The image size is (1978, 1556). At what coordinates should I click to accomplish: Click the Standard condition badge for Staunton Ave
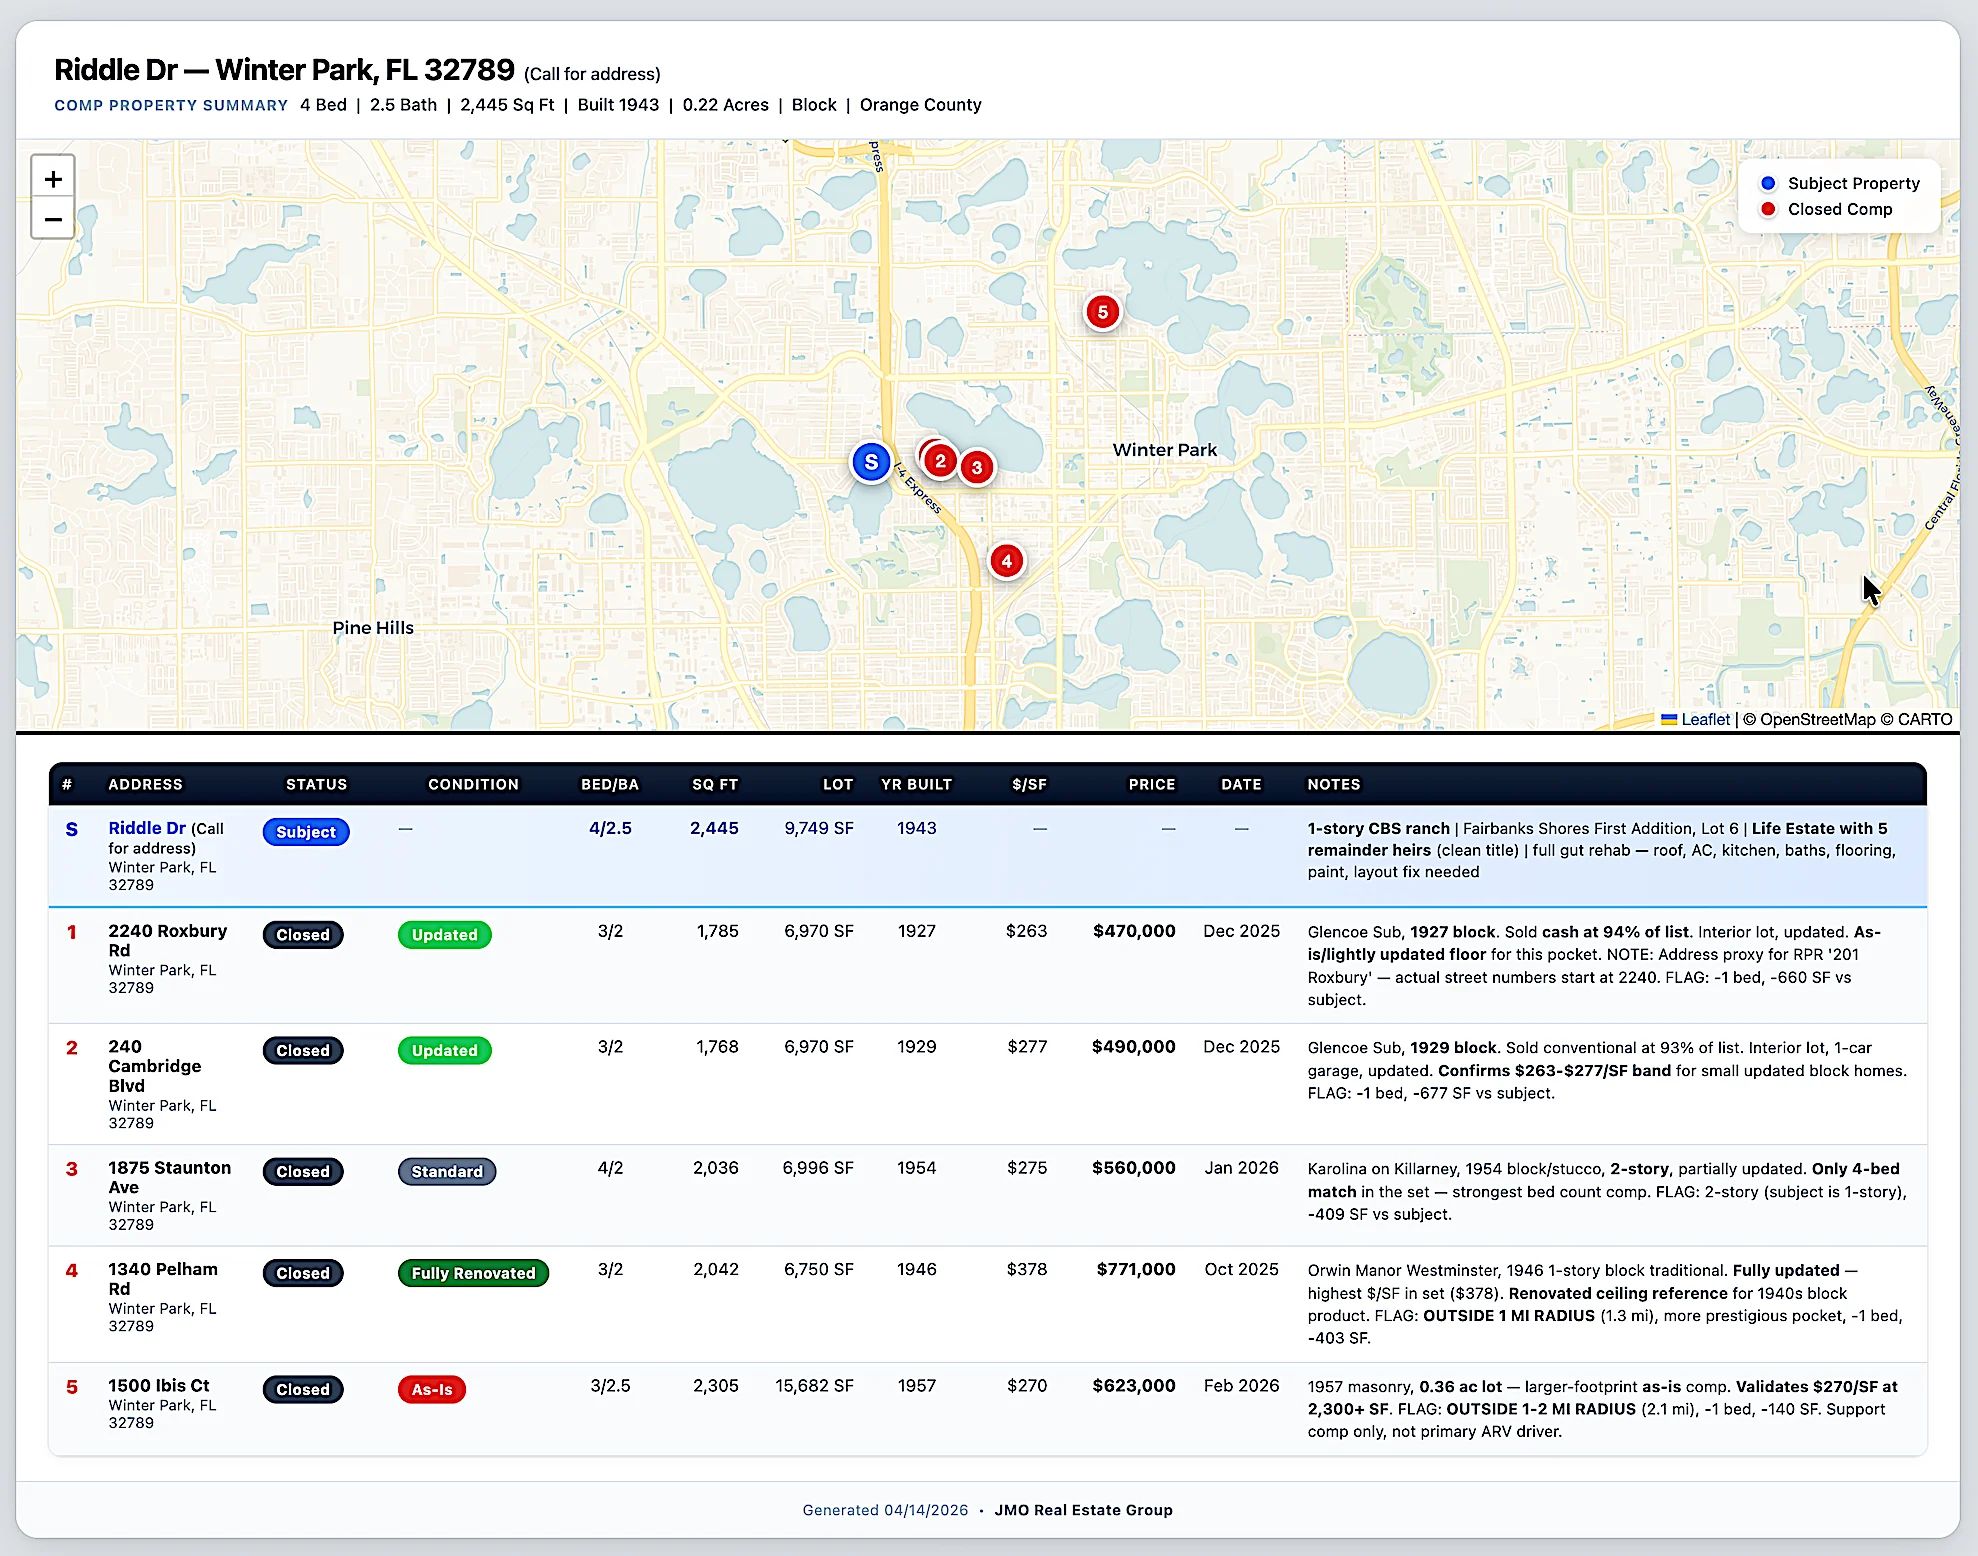446,1171
